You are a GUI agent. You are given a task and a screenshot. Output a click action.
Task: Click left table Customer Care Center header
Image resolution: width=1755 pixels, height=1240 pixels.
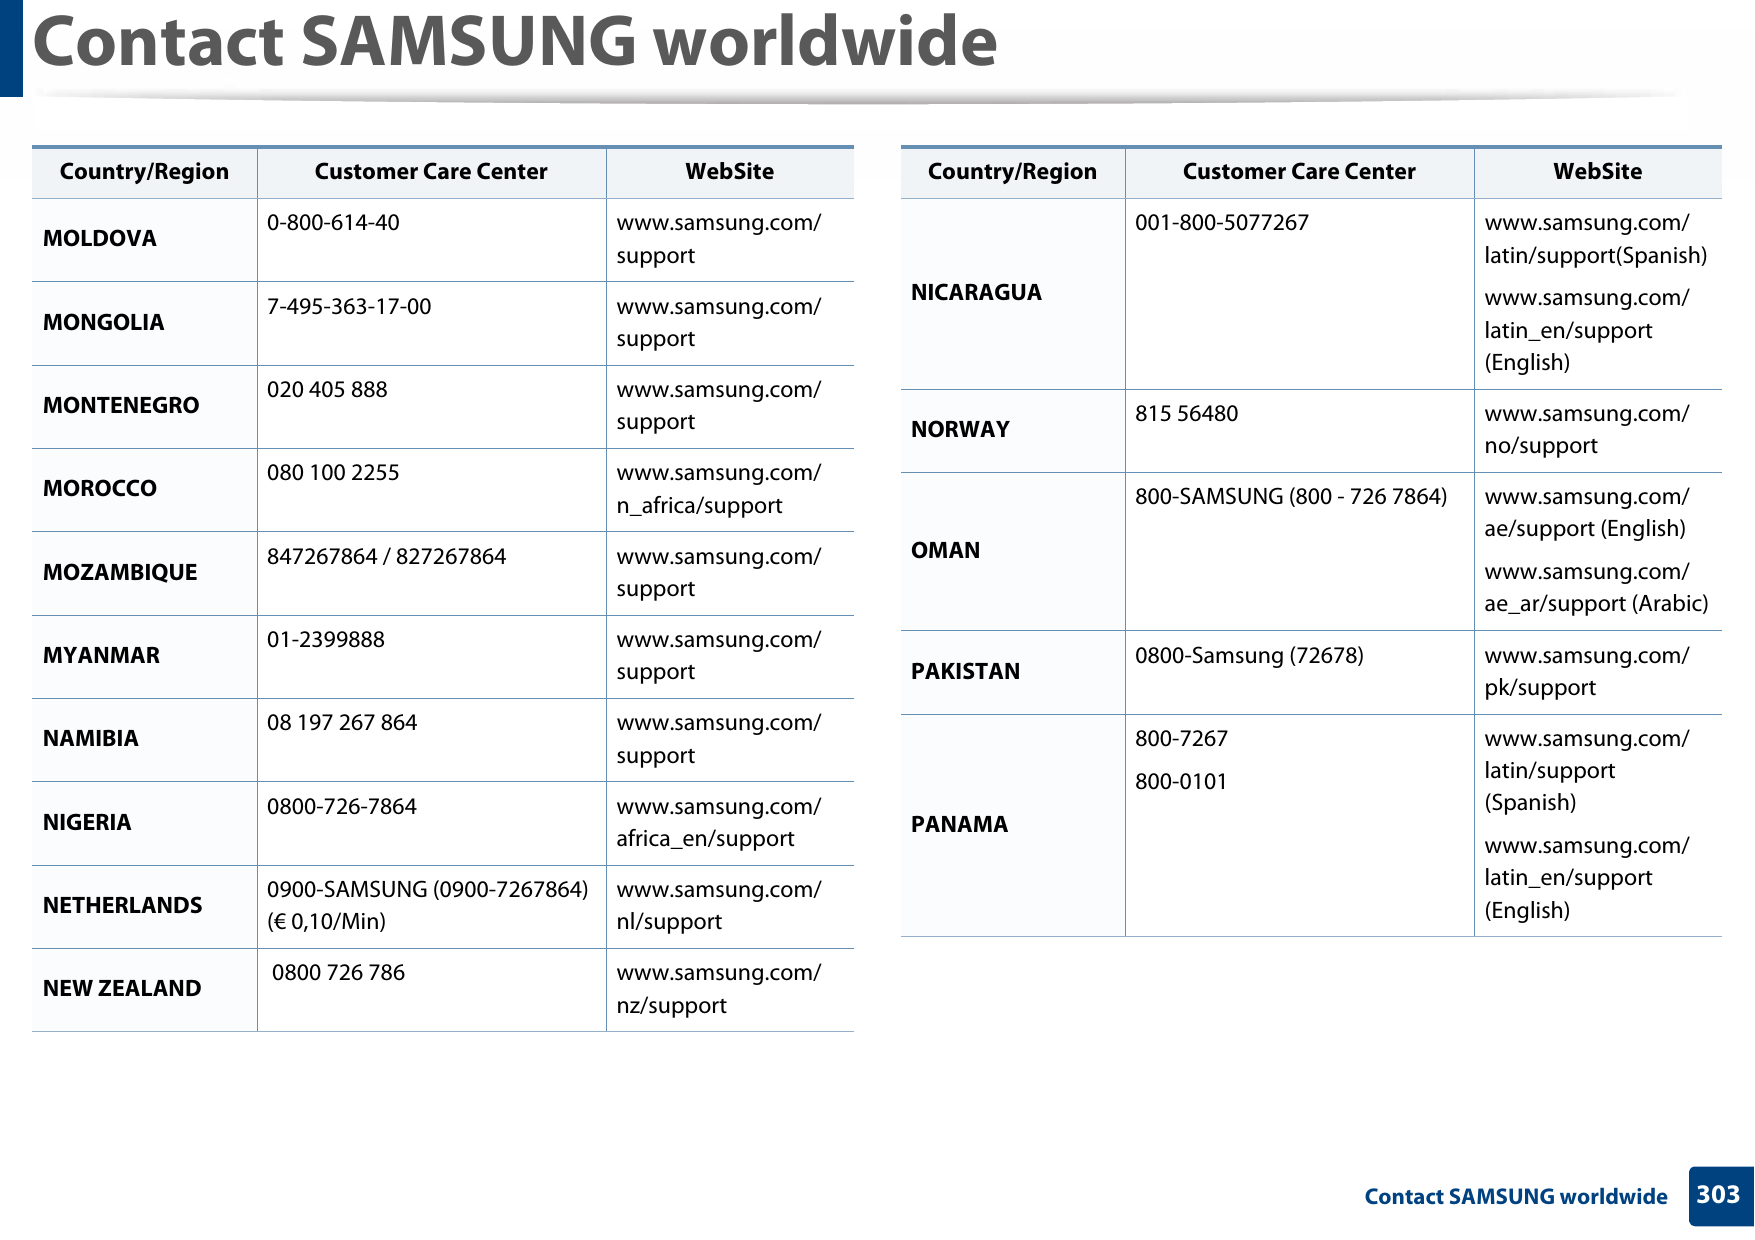click(431, 172)
